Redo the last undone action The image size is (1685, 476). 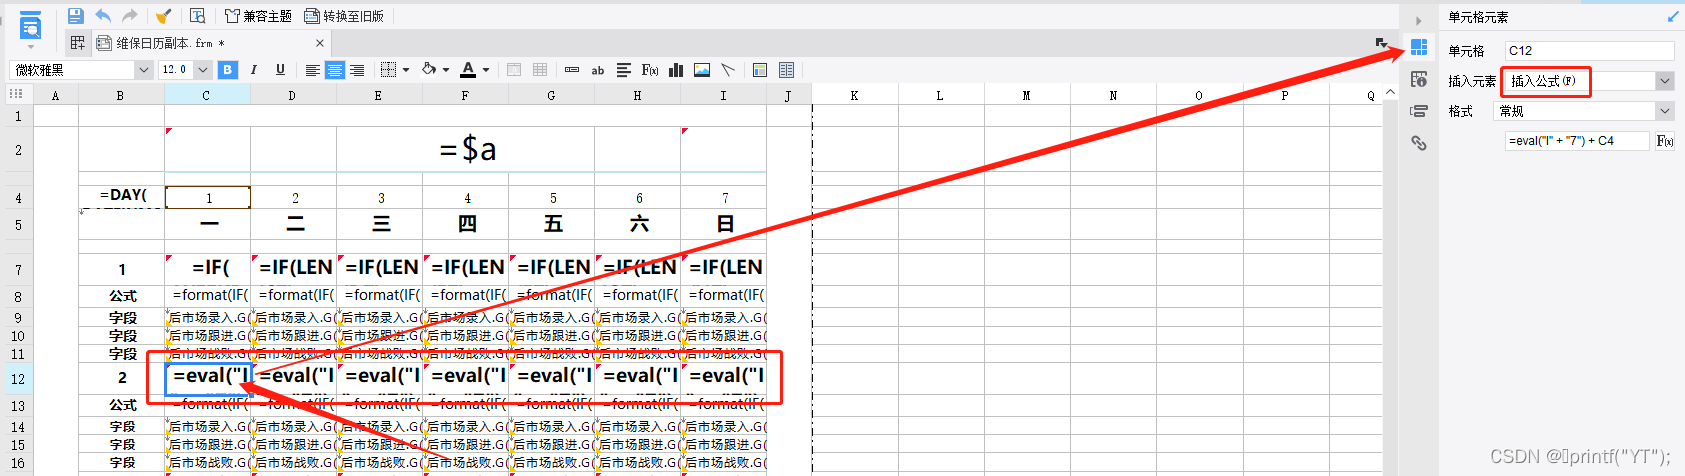pos(130,16)
